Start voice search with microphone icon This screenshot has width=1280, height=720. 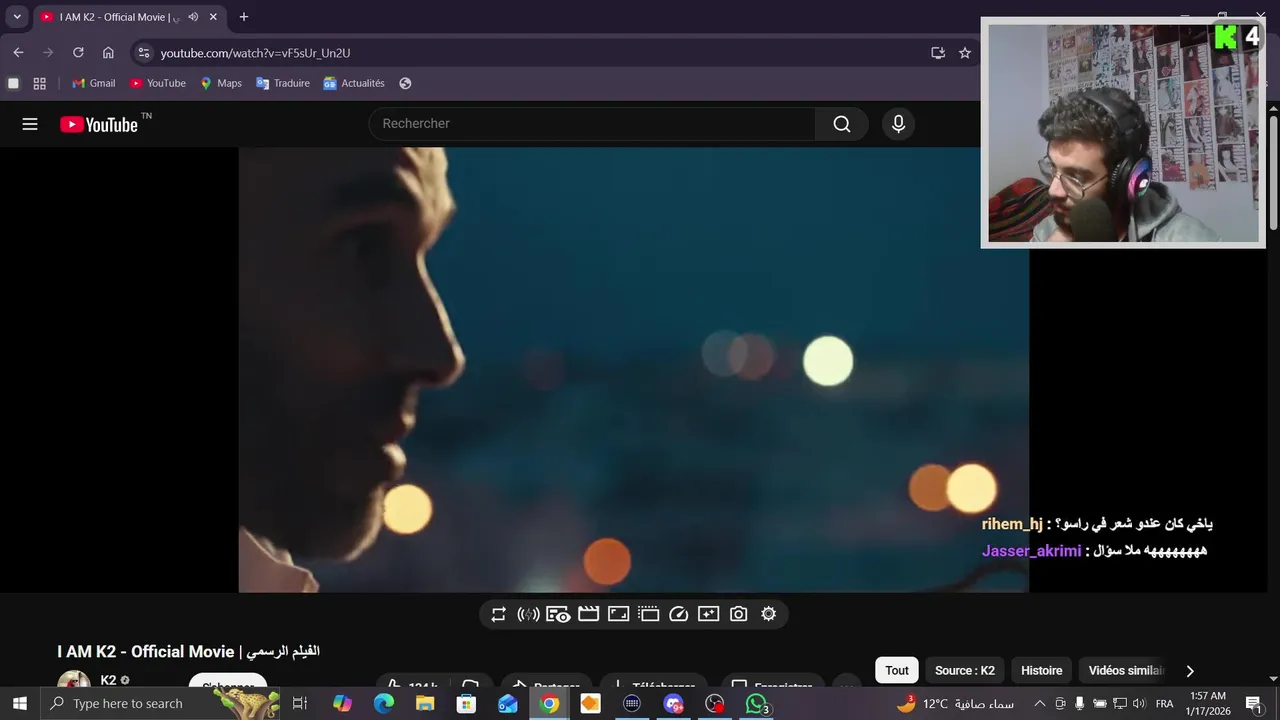[x=898, y=124]
